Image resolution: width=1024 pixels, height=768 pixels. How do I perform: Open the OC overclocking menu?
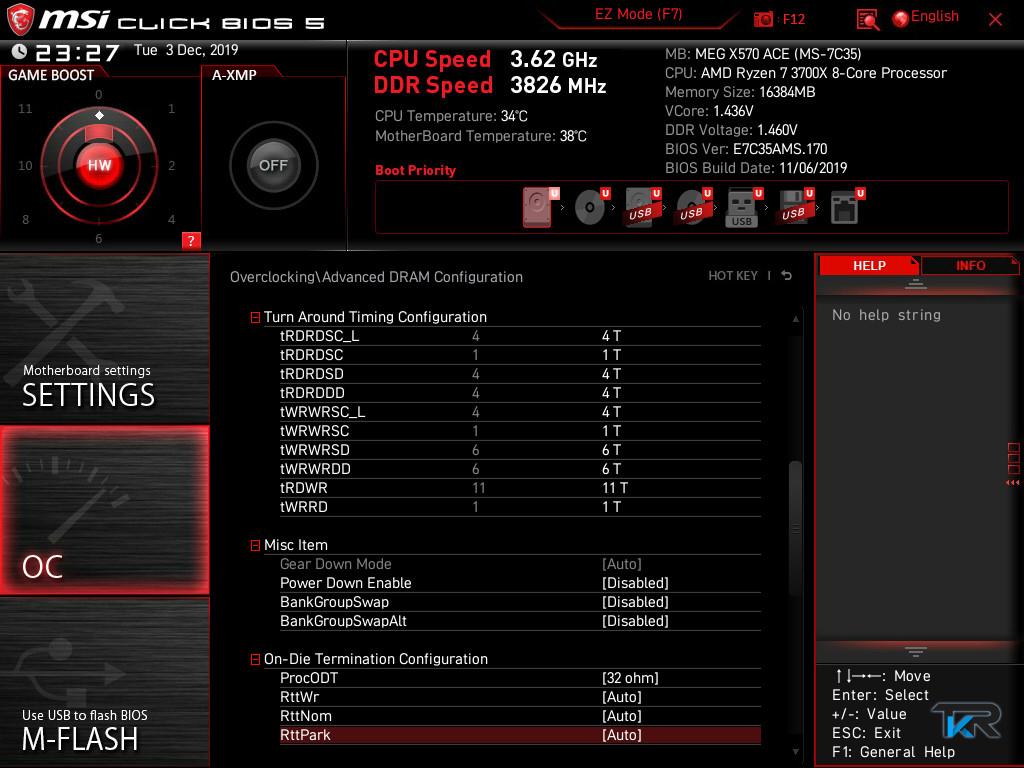(104, 510)
